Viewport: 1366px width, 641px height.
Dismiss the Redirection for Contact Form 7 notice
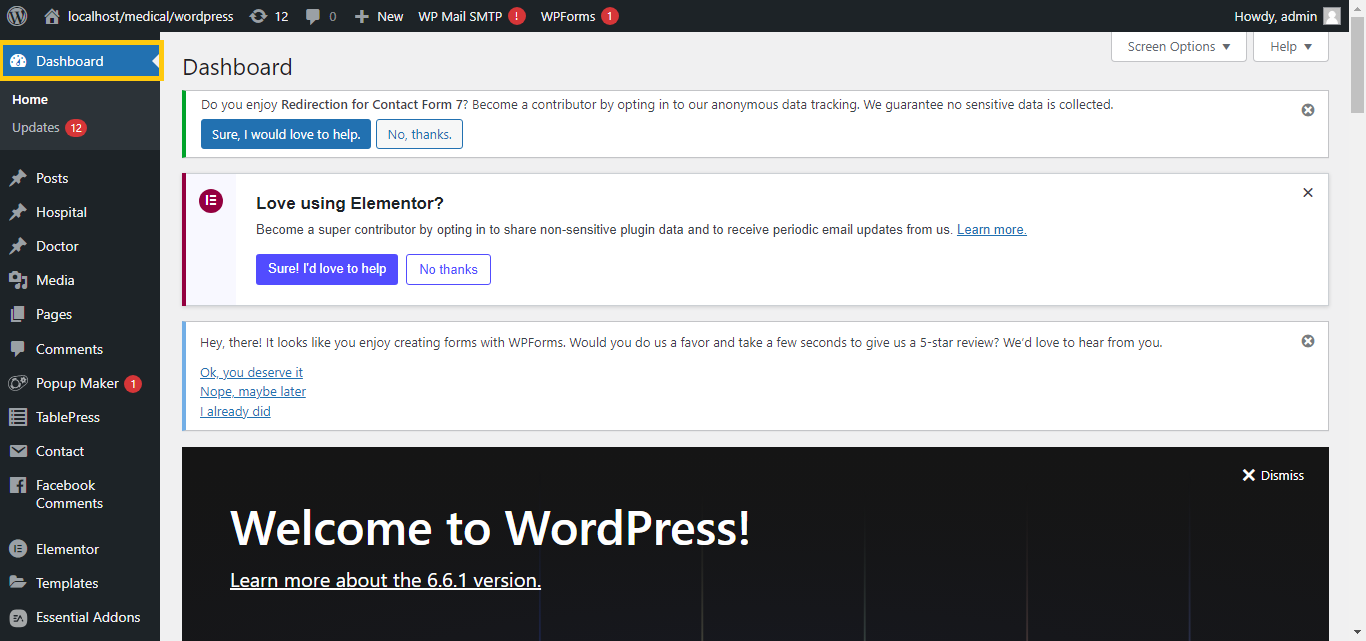1307,110
